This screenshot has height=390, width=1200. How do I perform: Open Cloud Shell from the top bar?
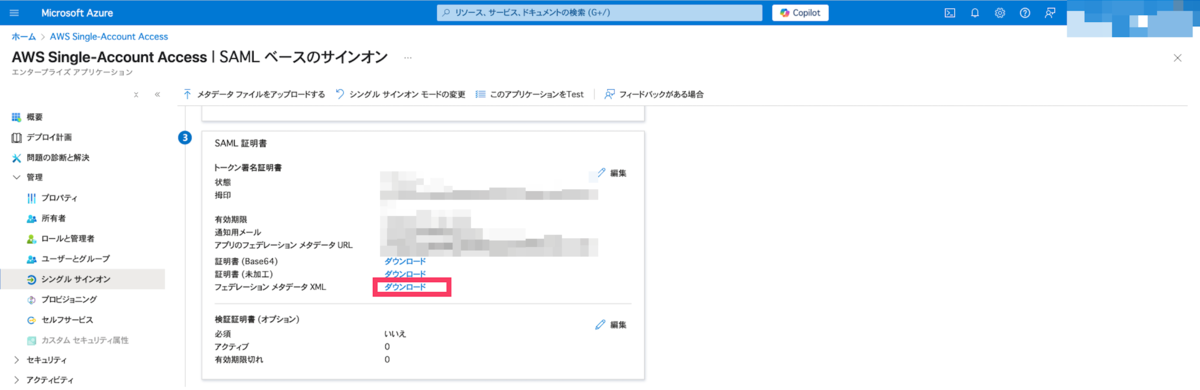pyautogui.click(x=950, y=12)
